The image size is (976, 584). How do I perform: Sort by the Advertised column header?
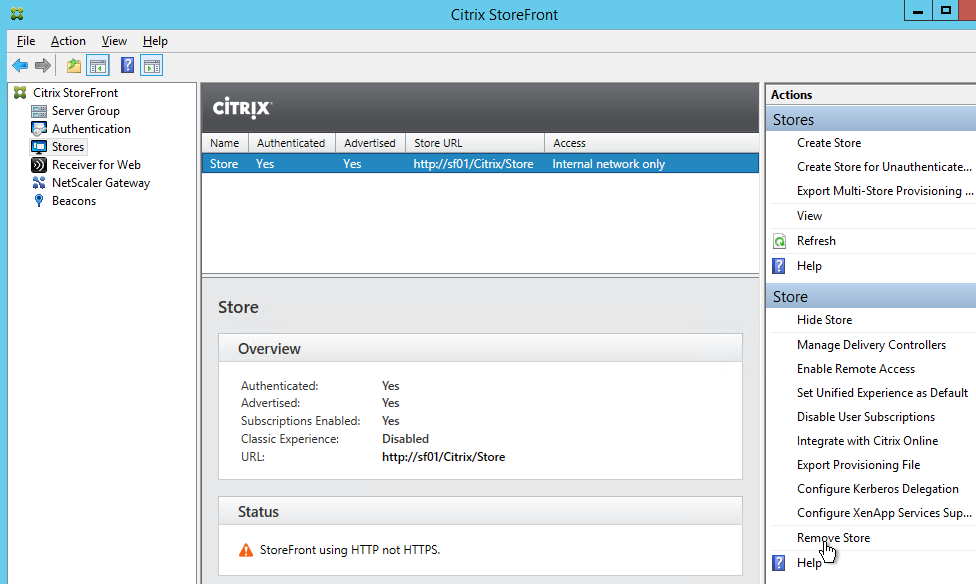click(x=370, y=143)
